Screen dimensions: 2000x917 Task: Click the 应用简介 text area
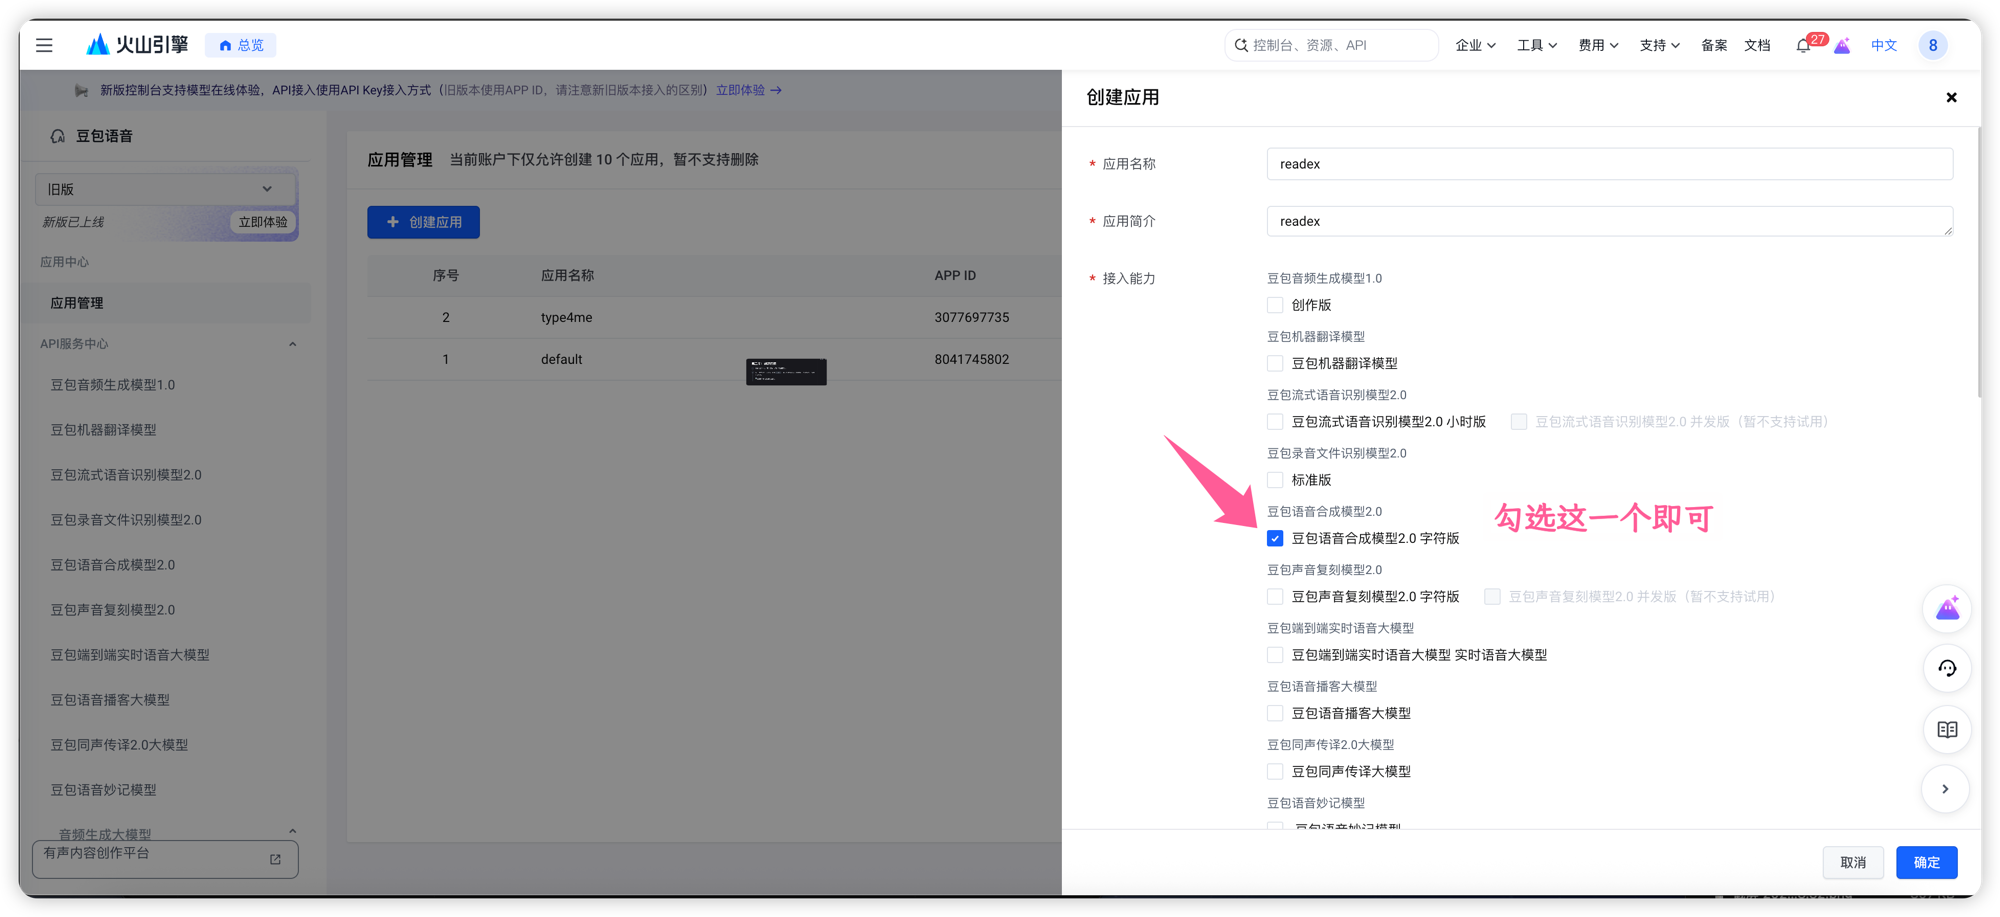tap(1609, 221)
